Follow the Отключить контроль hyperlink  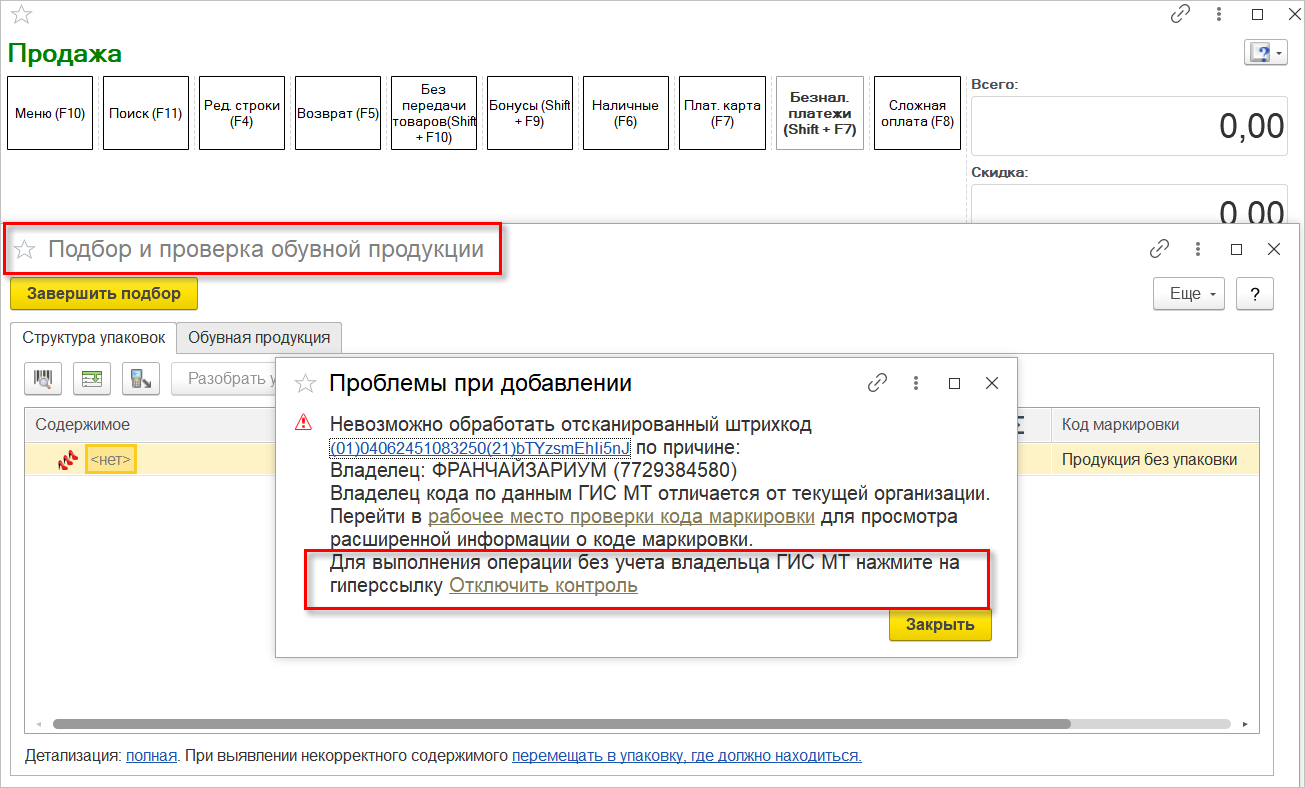point(543,586)
